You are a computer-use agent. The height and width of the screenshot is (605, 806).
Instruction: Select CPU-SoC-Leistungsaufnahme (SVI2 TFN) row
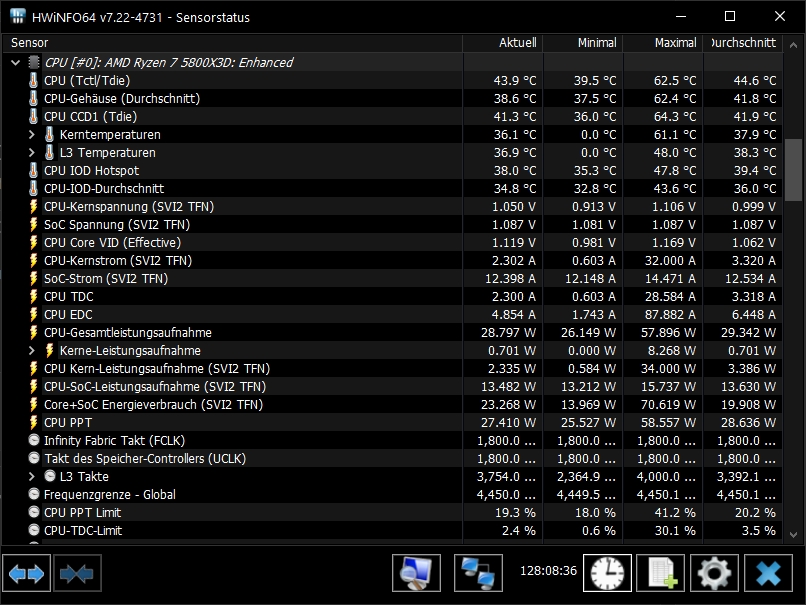[392, 387]
